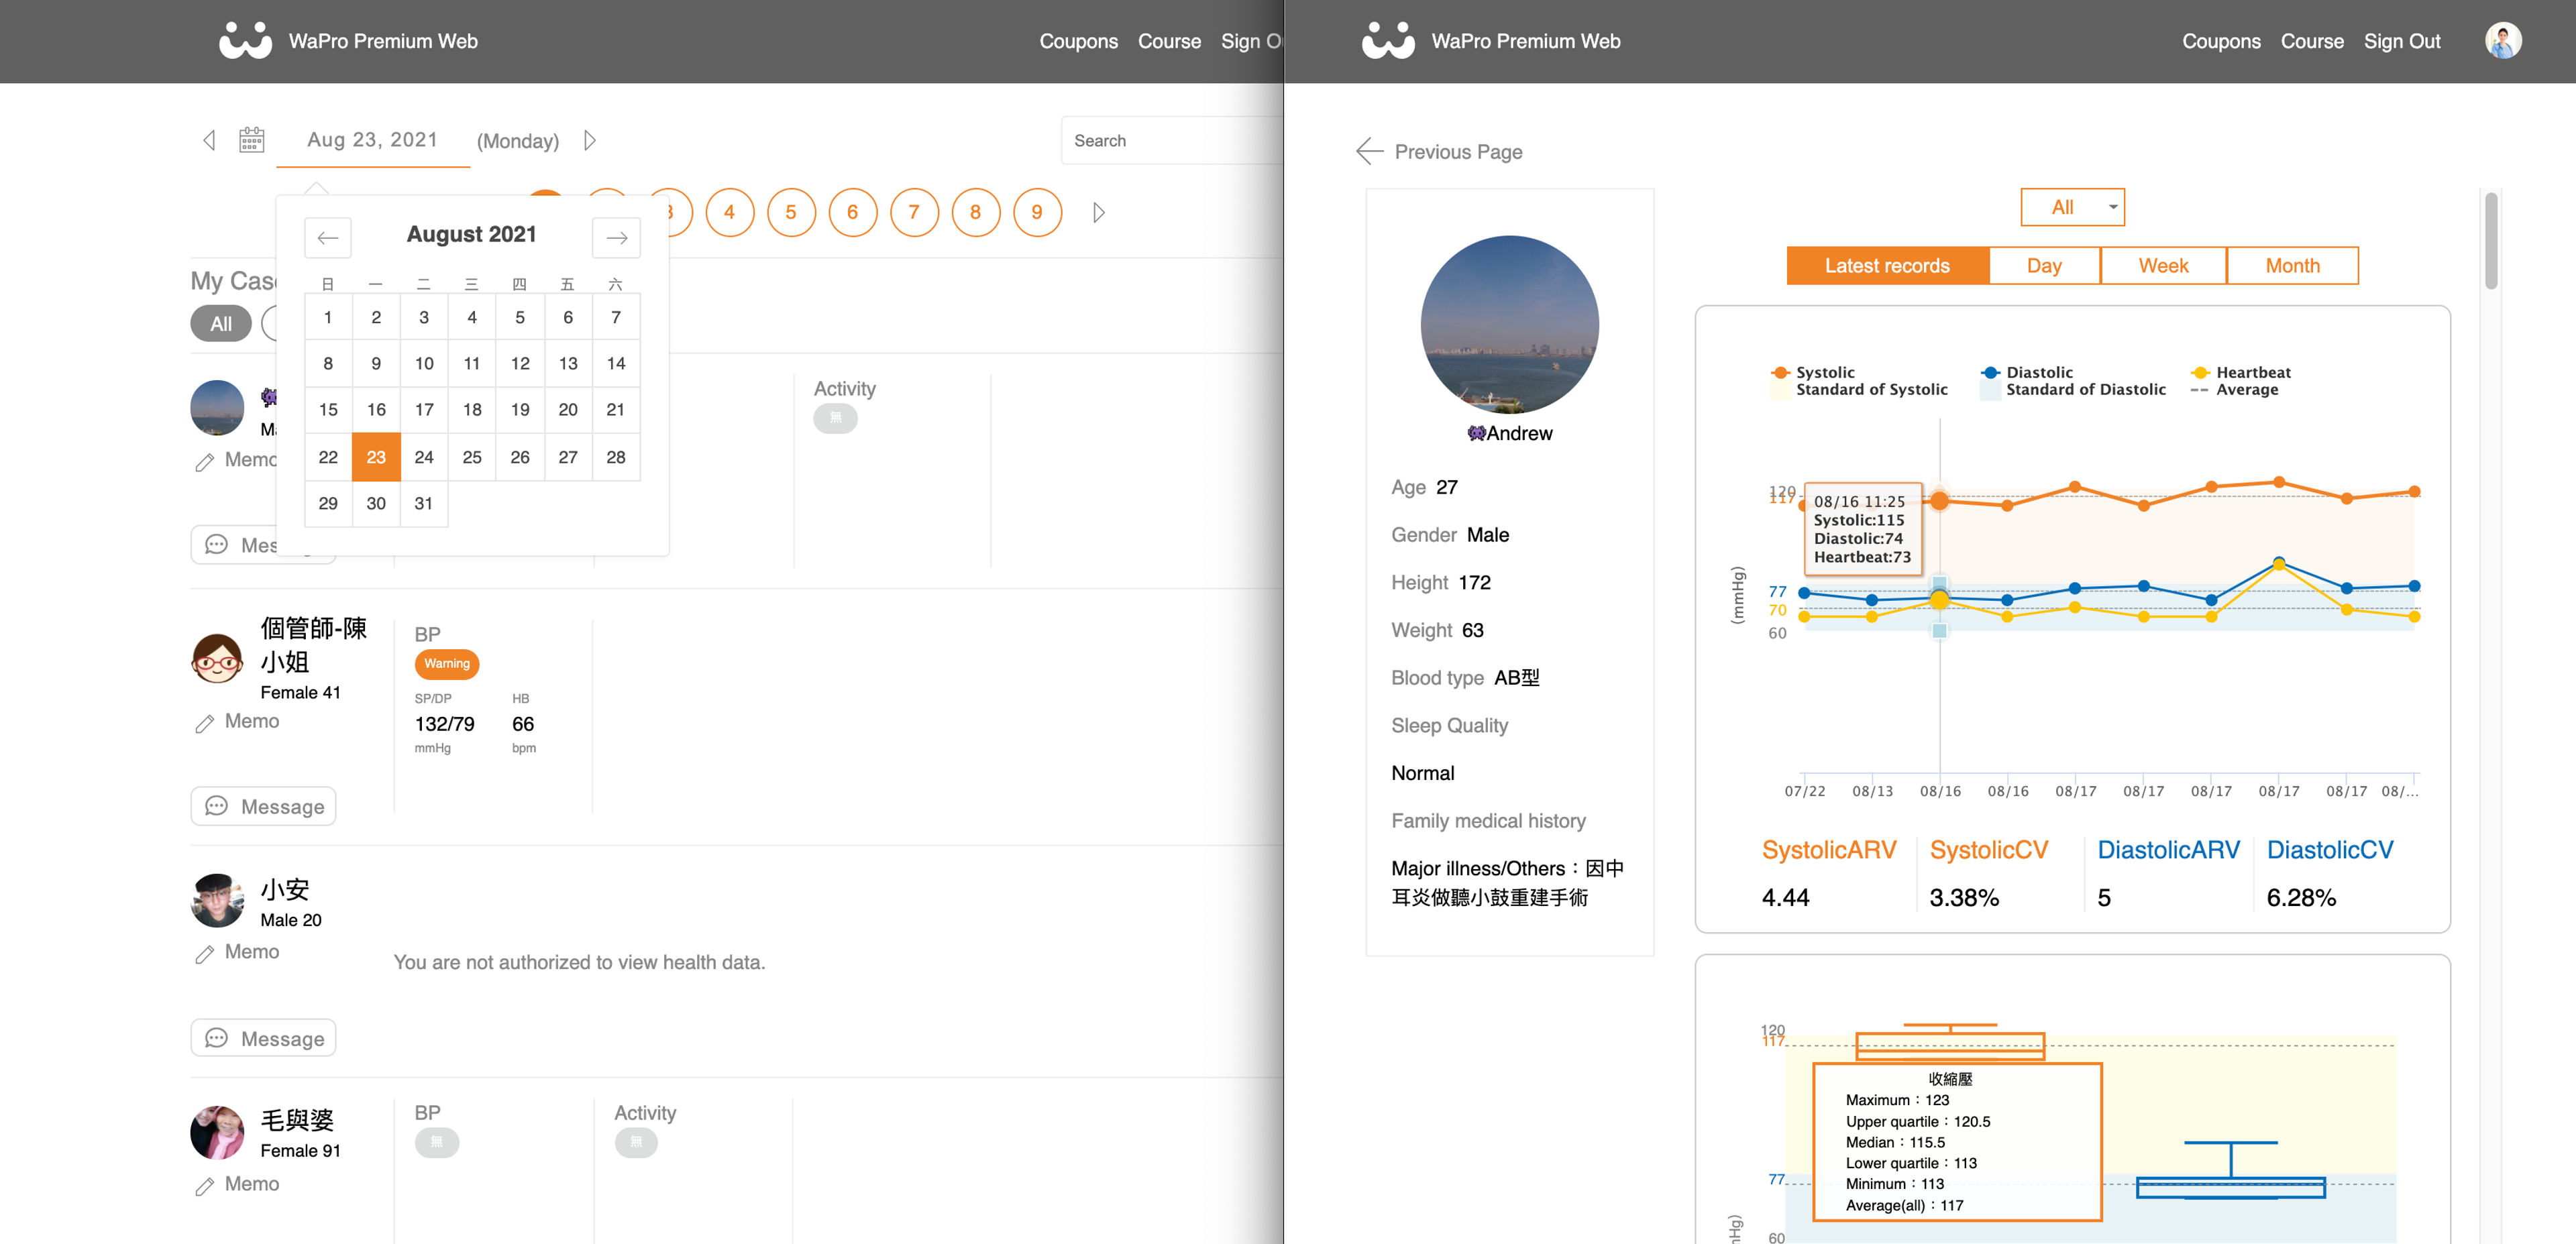
Task: Go to next day arrow
Action: (590, 140)
